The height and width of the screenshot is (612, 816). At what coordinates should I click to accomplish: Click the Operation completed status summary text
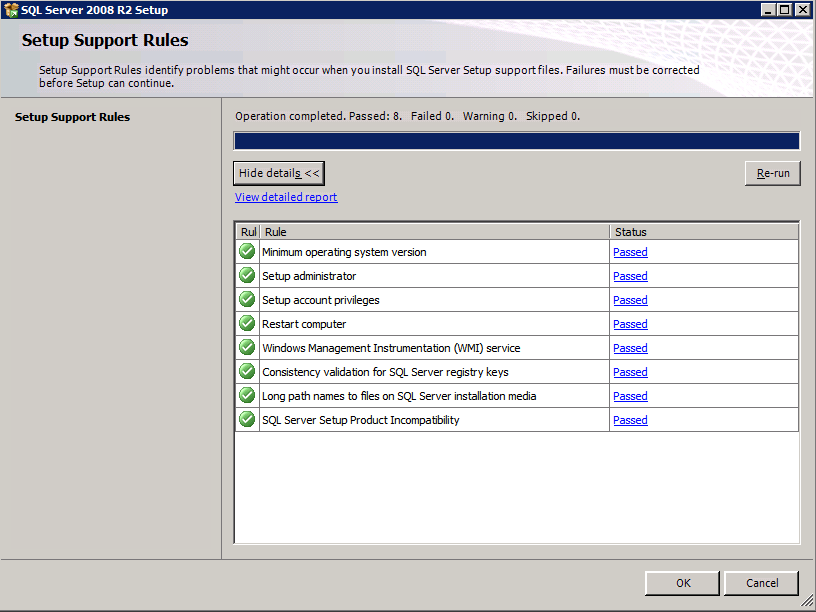pos(407,116)
